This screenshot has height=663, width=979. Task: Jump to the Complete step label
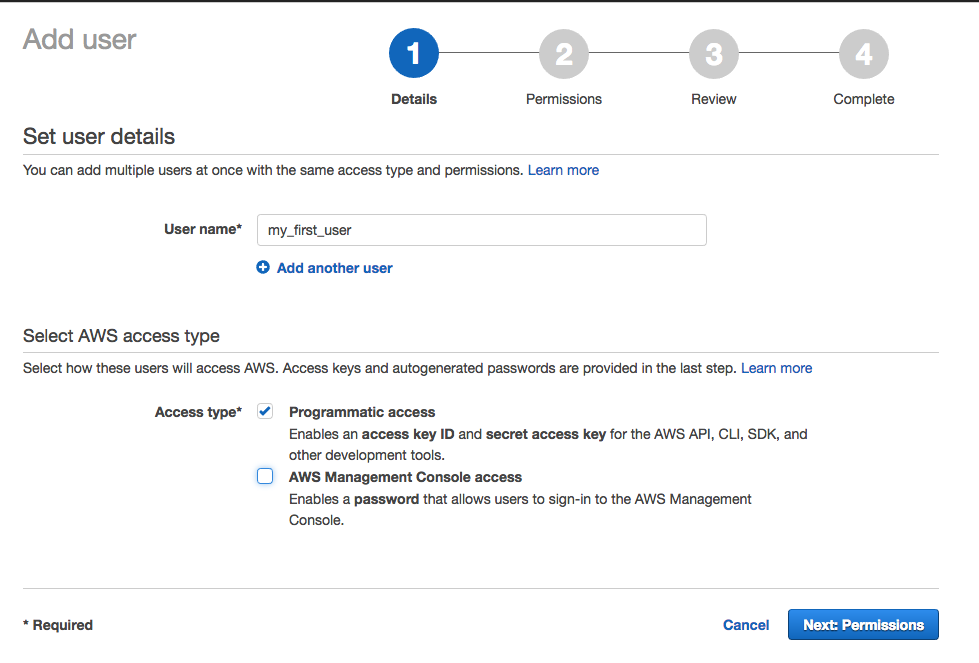[x=864, y=99]
